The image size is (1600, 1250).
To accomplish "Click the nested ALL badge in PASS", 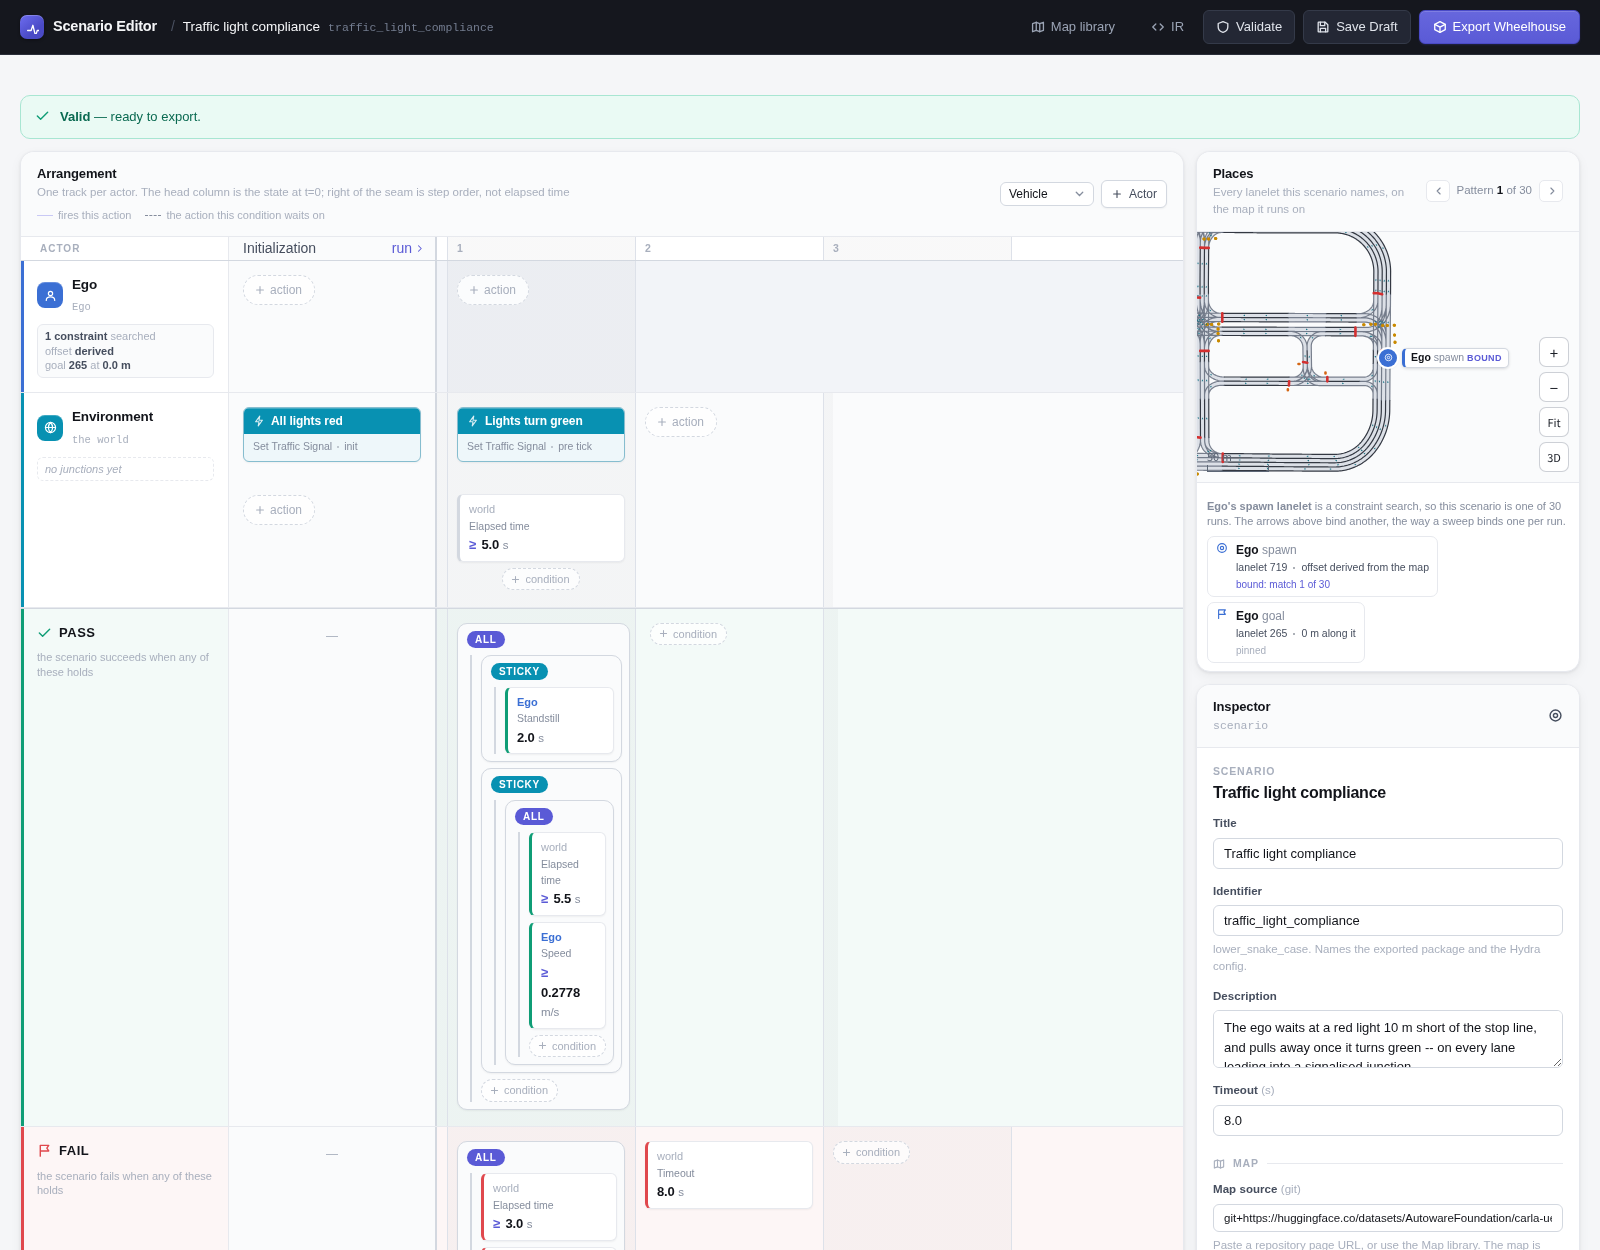I will click(534, 816).
